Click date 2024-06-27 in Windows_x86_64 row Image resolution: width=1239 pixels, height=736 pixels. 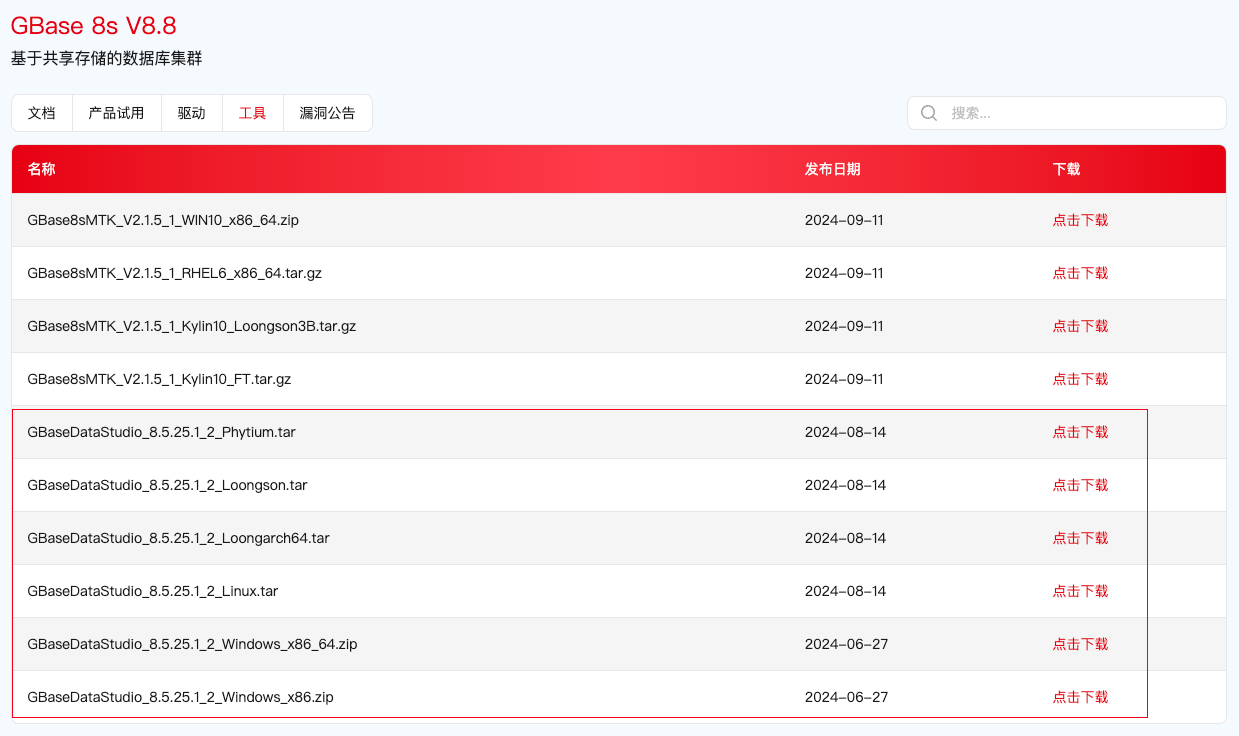pos(846,644)
